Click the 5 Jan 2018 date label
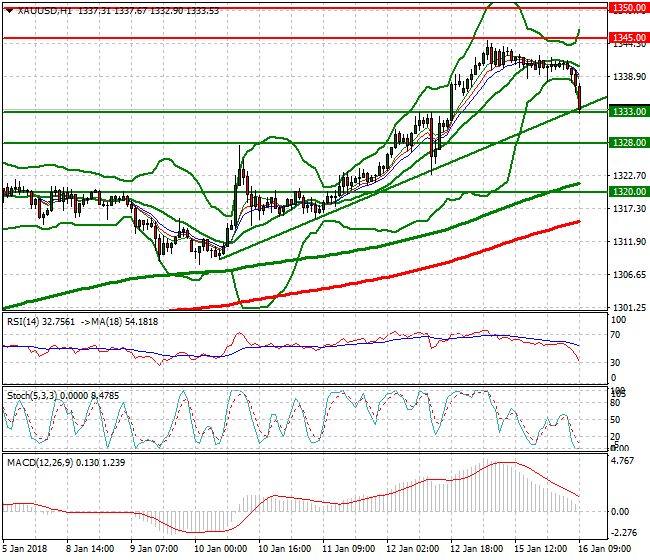This screenshot has height=560, width=650. pyautogui.click(x=25, y=549)
